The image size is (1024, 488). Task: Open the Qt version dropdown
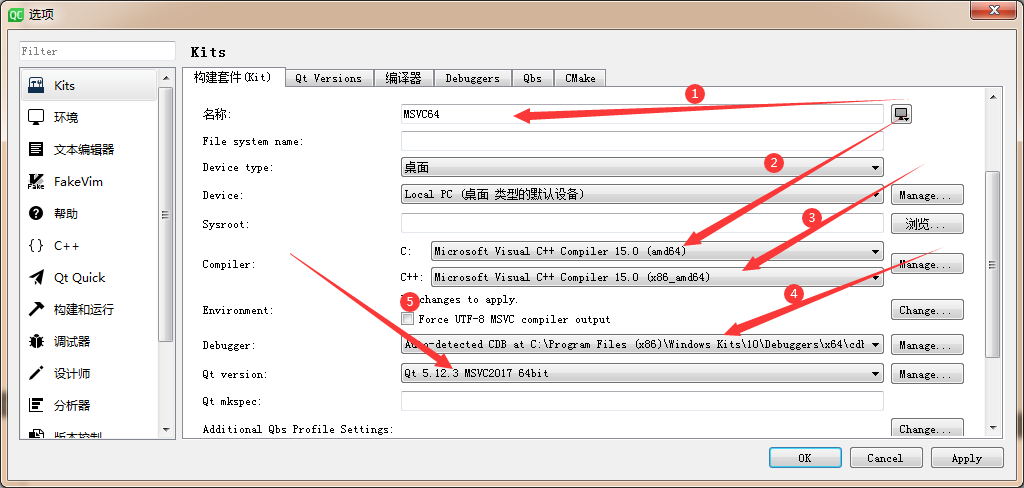[642, 374]
